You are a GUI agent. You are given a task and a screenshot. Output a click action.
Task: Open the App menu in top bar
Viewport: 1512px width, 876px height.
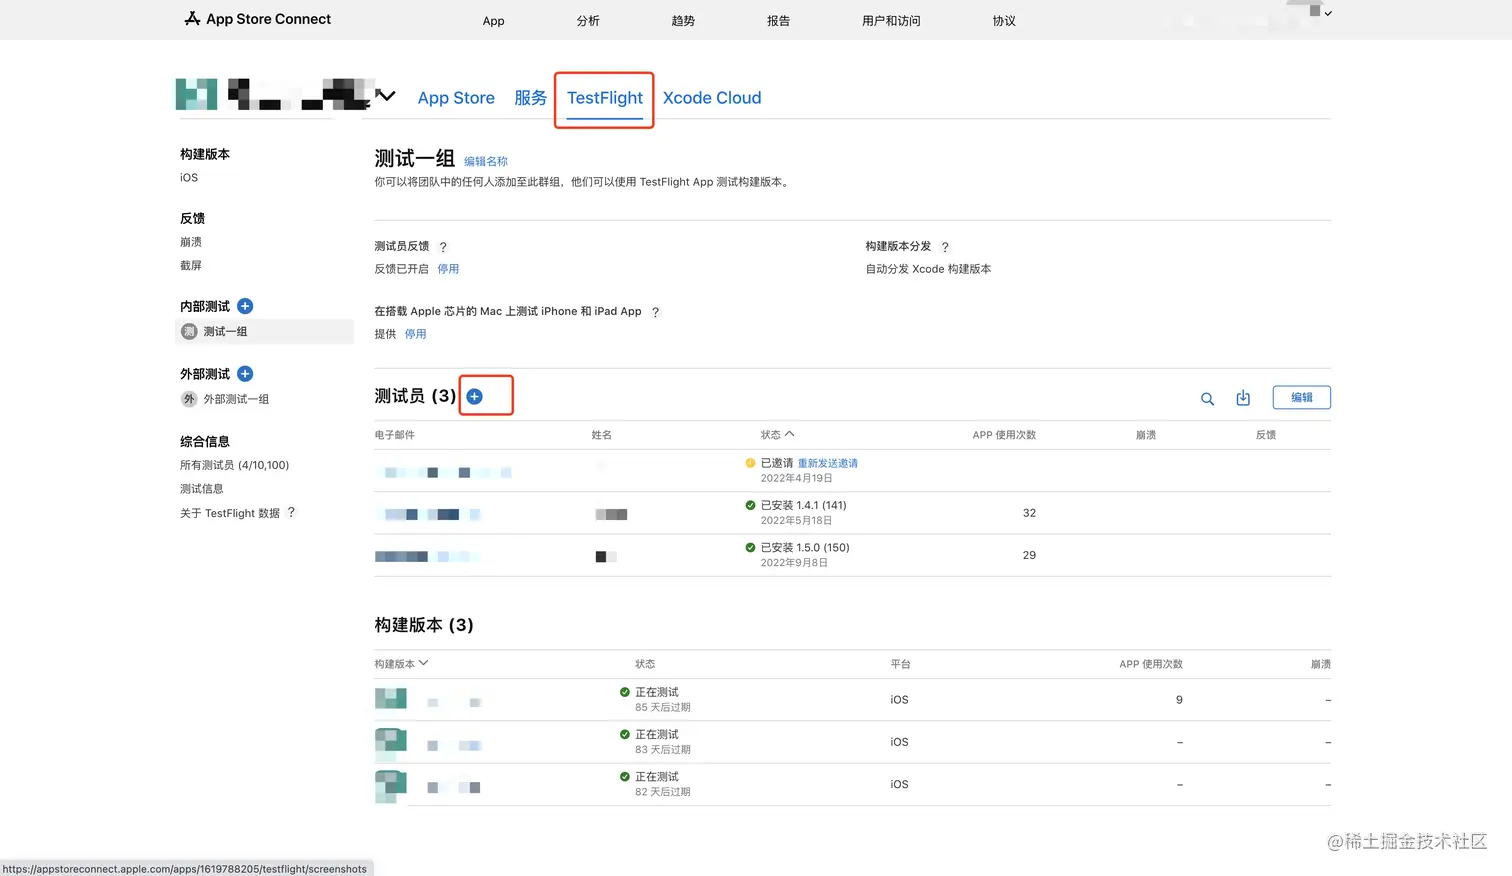494,21
